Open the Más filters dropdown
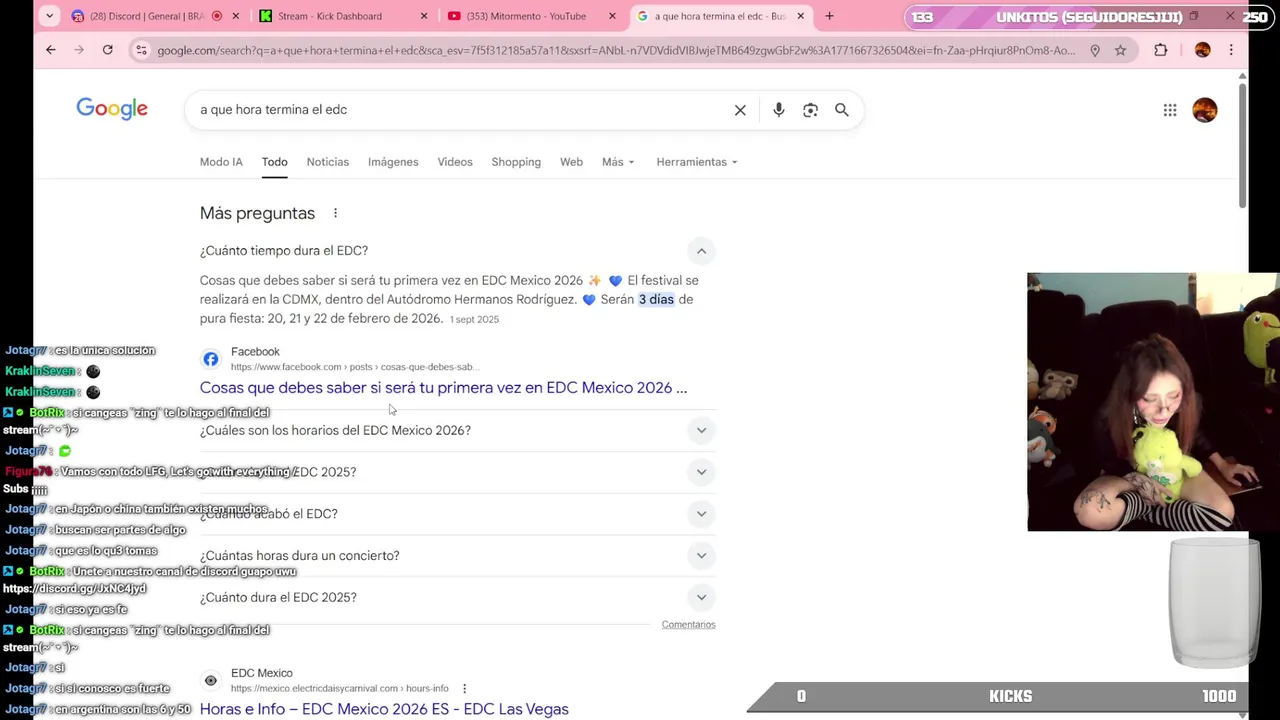The image size is (1280, 720). pos(618,162)
